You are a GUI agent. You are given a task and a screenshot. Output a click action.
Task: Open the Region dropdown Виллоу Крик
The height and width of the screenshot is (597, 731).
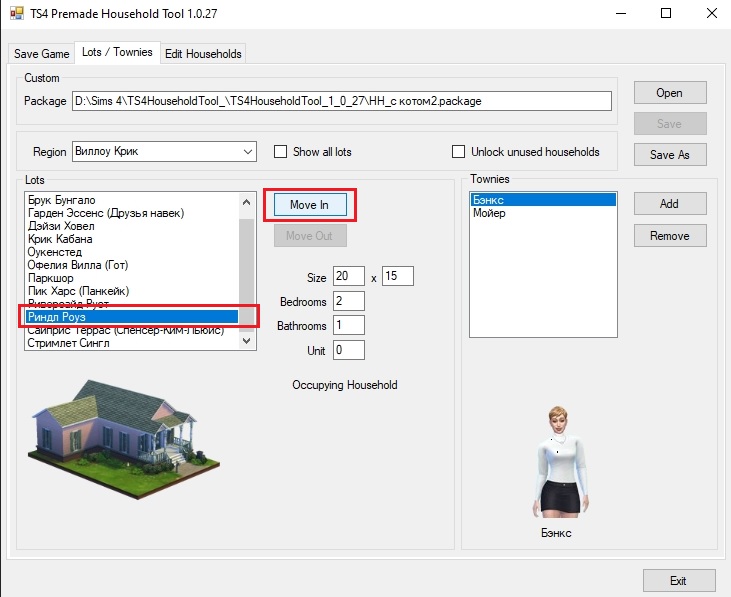pyautogui.click(x=164, y=152)
